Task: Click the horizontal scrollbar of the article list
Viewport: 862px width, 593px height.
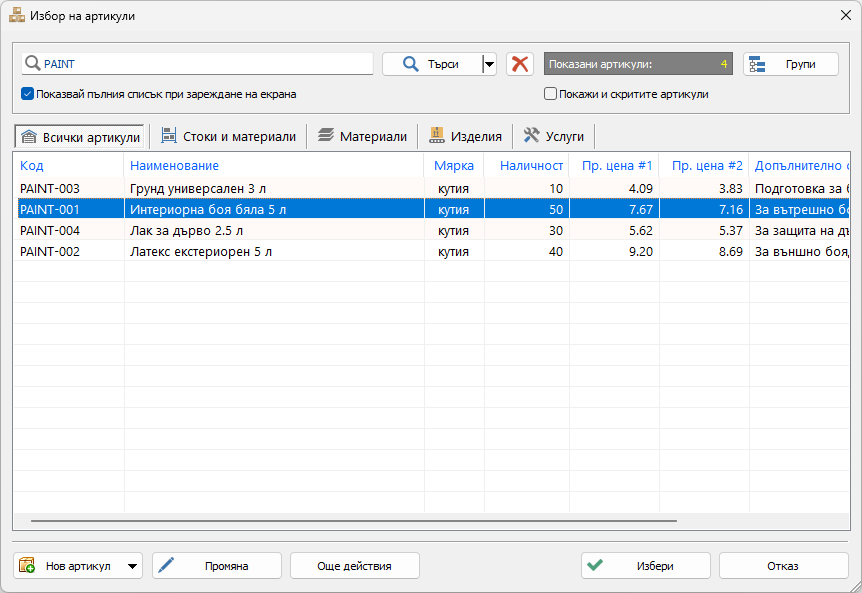Action: click(353, 520)
